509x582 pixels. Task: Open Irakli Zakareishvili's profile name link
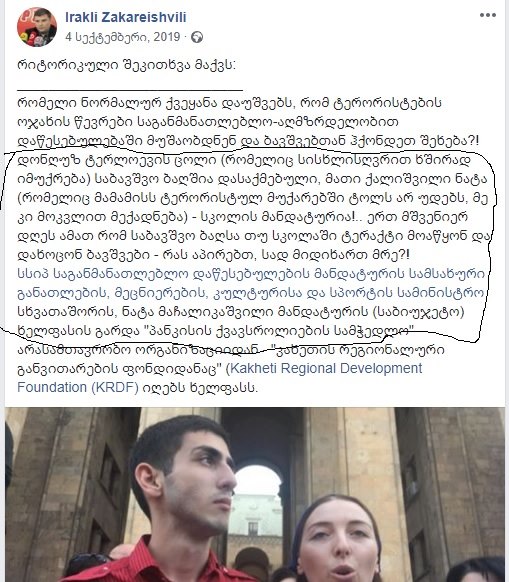126,17
